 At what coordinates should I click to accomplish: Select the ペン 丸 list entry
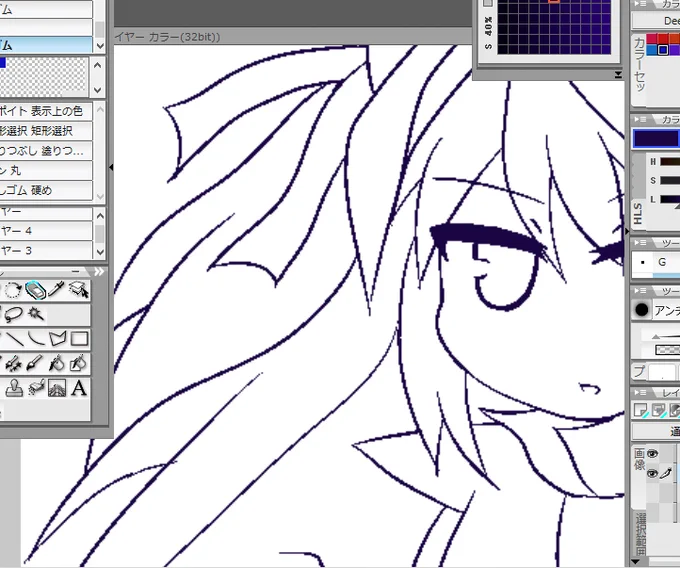point(46,170)
